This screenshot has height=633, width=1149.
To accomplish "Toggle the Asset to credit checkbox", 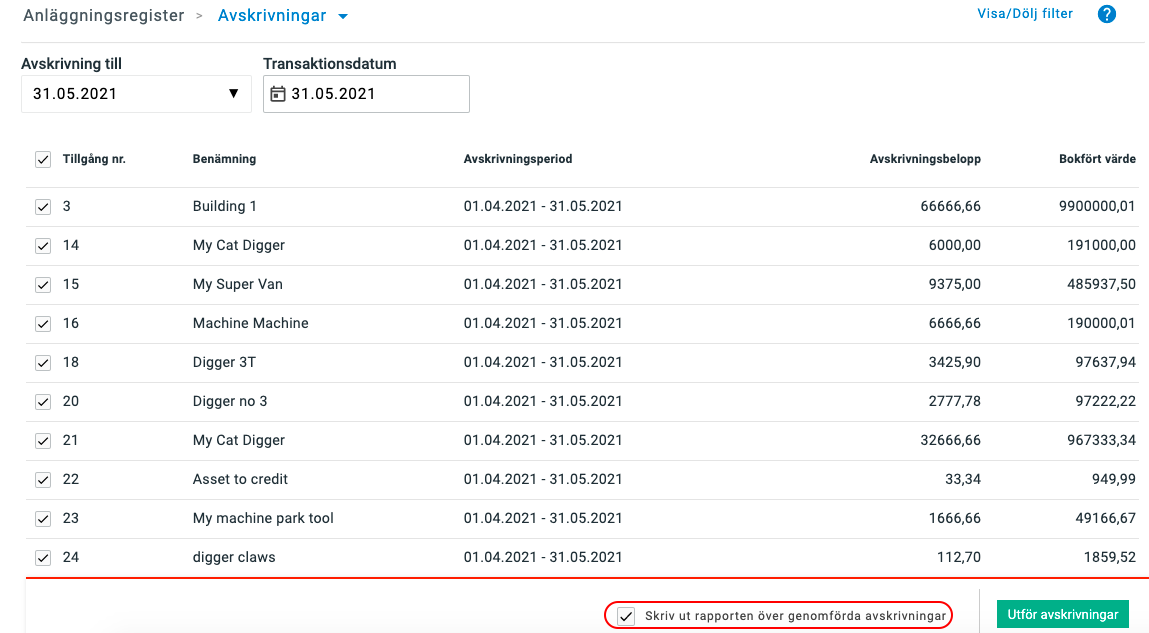I will click(43, 480).
